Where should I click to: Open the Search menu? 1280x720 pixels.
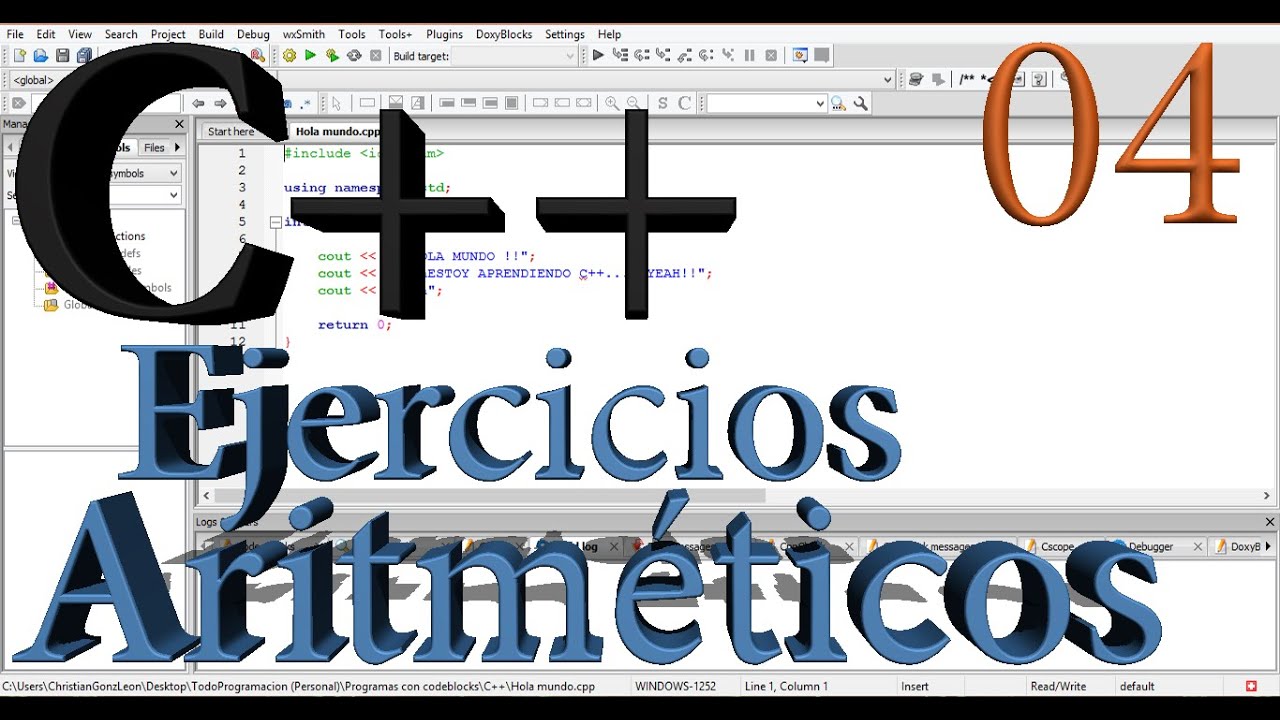click(121, 34)
